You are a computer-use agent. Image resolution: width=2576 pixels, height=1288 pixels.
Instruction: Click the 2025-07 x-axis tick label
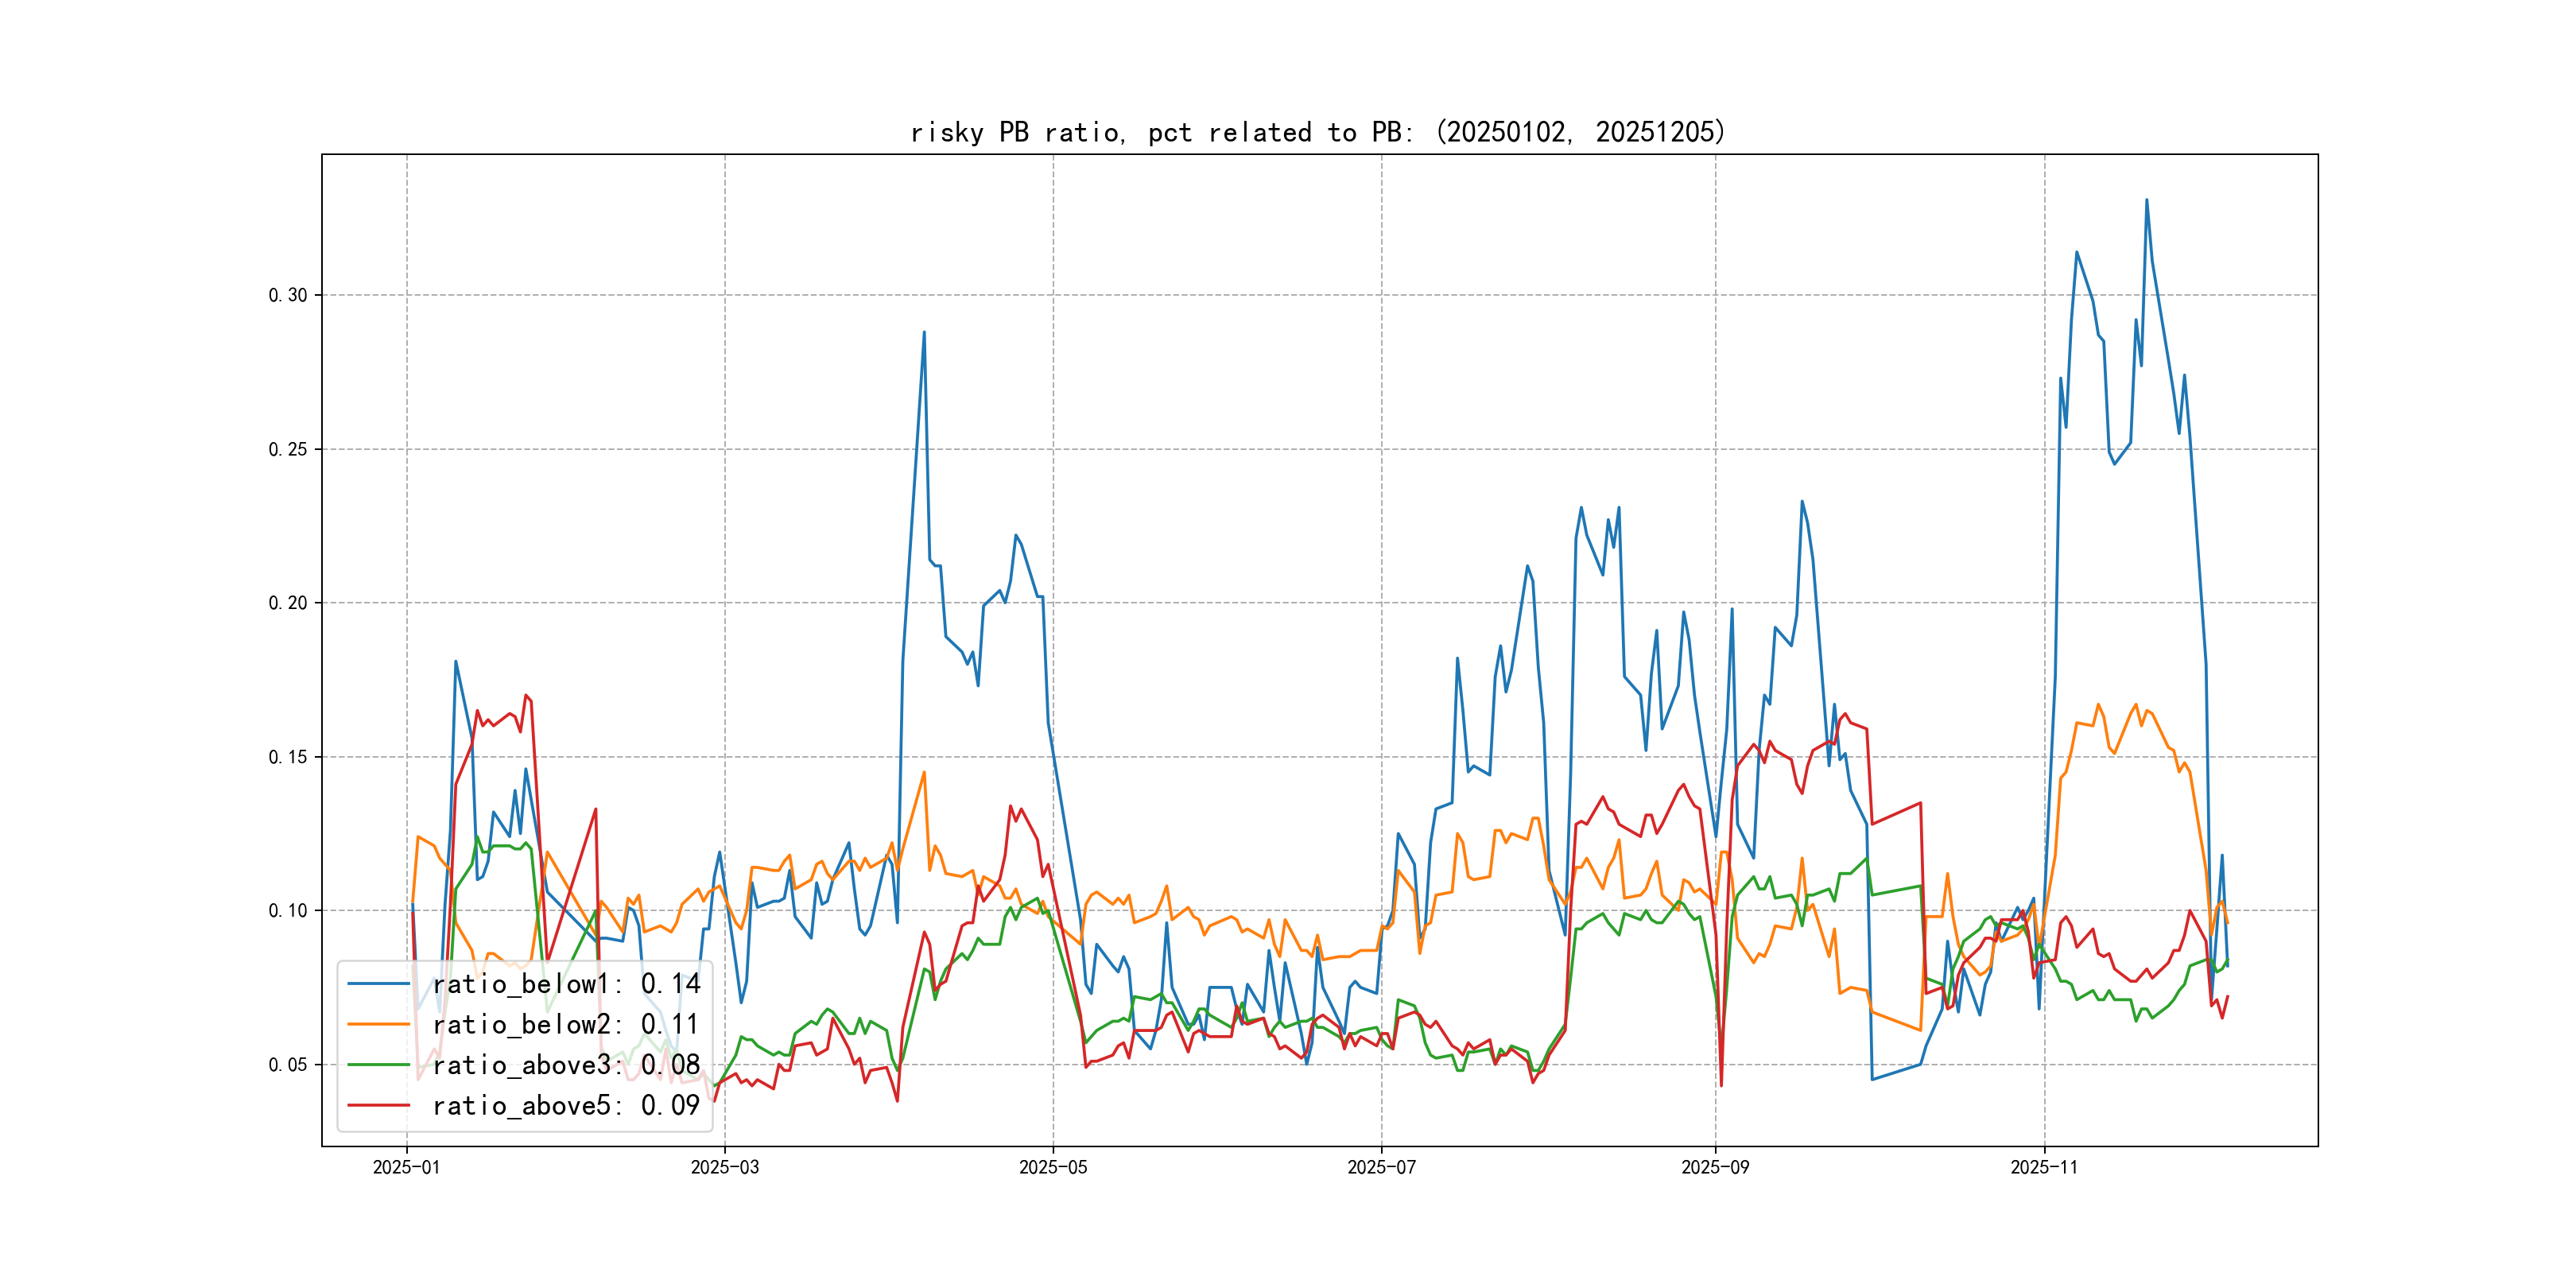tap(1381, 1167)
